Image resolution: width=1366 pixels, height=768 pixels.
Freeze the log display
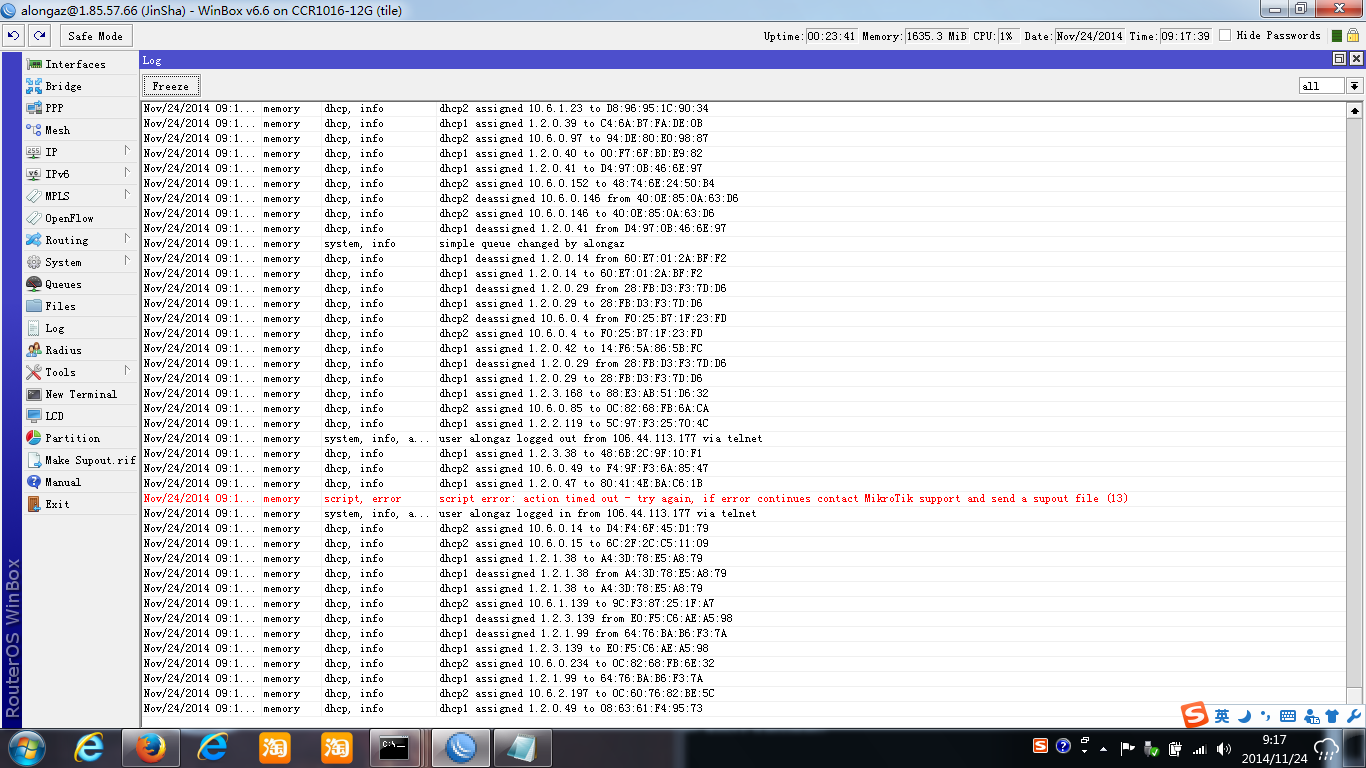click(x=171, y=86)
